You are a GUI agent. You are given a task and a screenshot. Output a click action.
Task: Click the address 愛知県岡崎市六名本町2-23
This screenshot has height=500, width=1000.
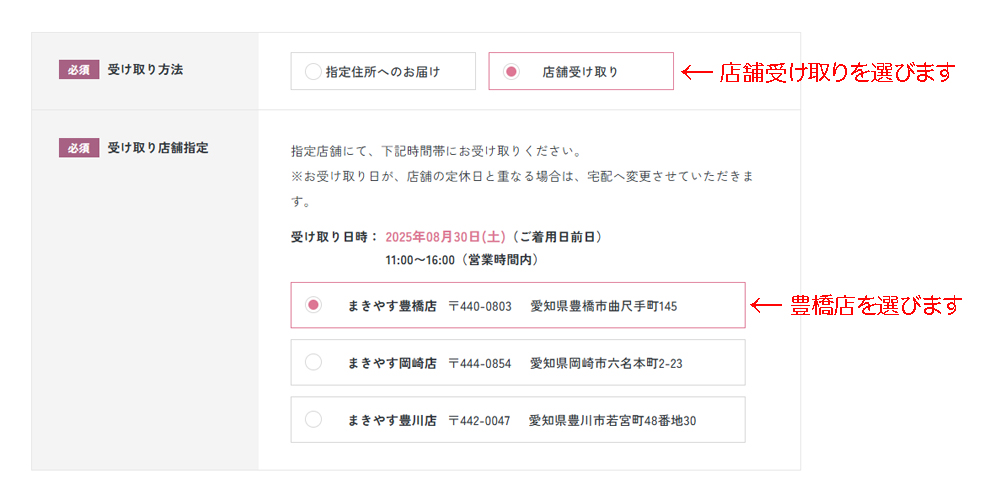click(x=606, y=363)
